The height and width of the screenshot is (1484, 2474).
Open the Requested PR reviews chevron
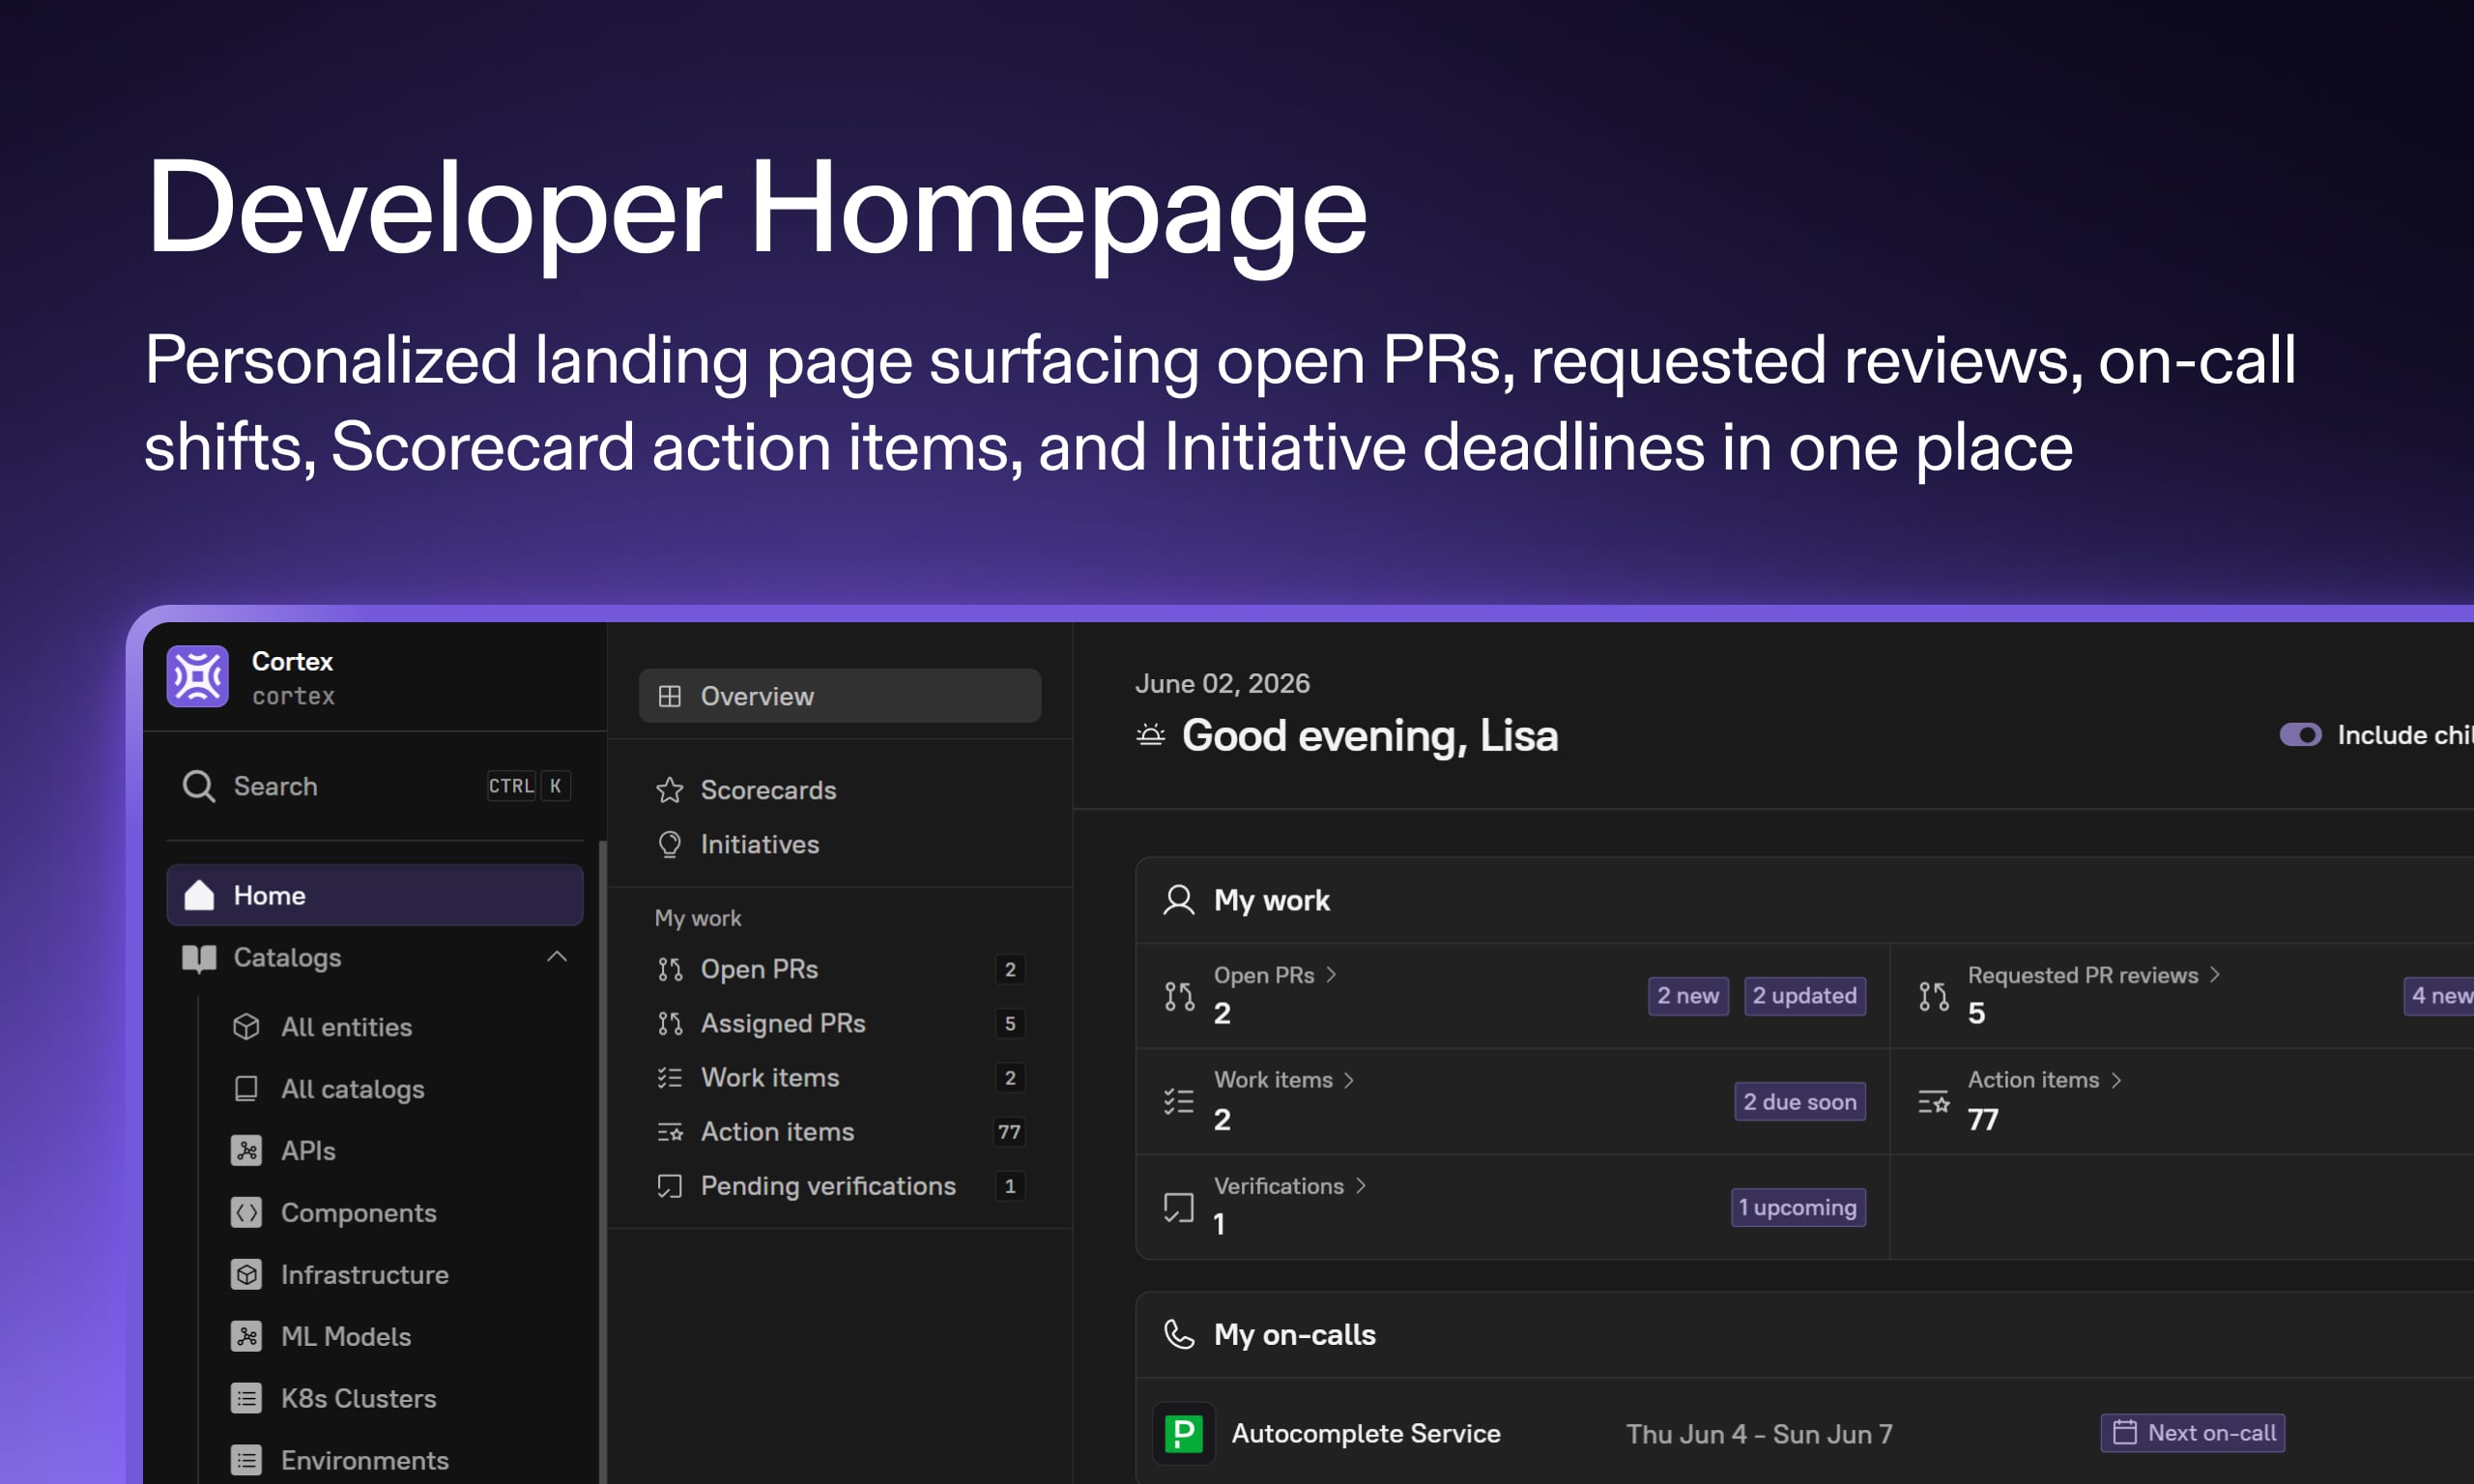[2215, 975]
